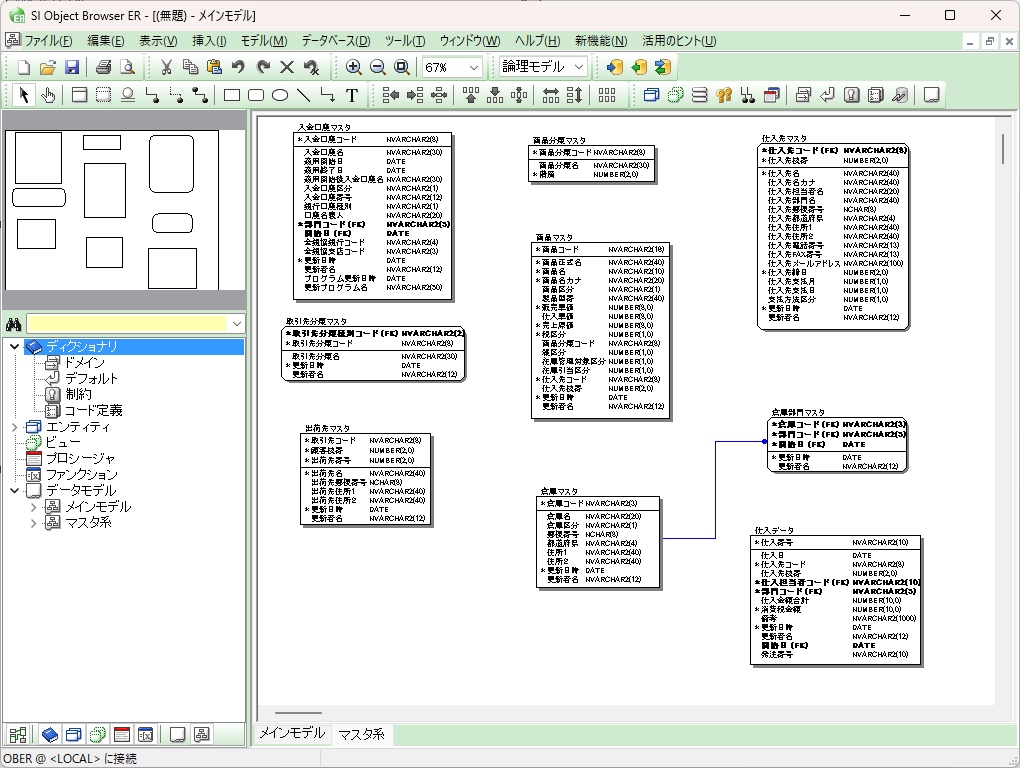This screenshot has height=768, width=1020.
Task: Select the 仕入データ entity box
Action: 836,600
